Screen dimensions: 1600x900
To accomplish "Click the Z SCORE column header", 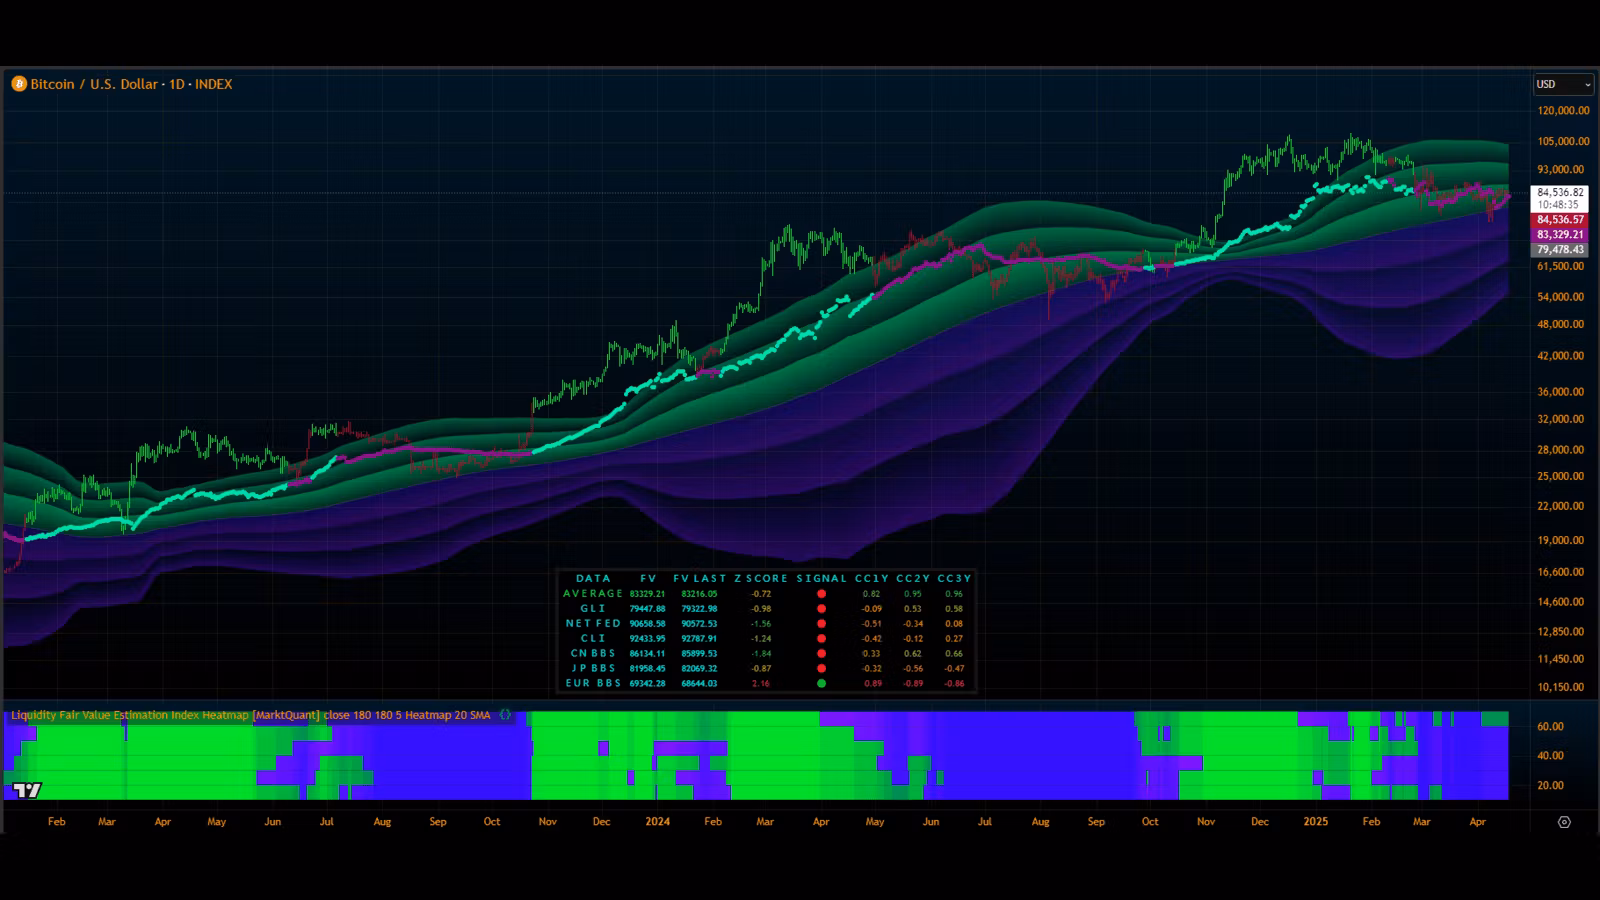I will pyautogui.click(x=761, y=578).
